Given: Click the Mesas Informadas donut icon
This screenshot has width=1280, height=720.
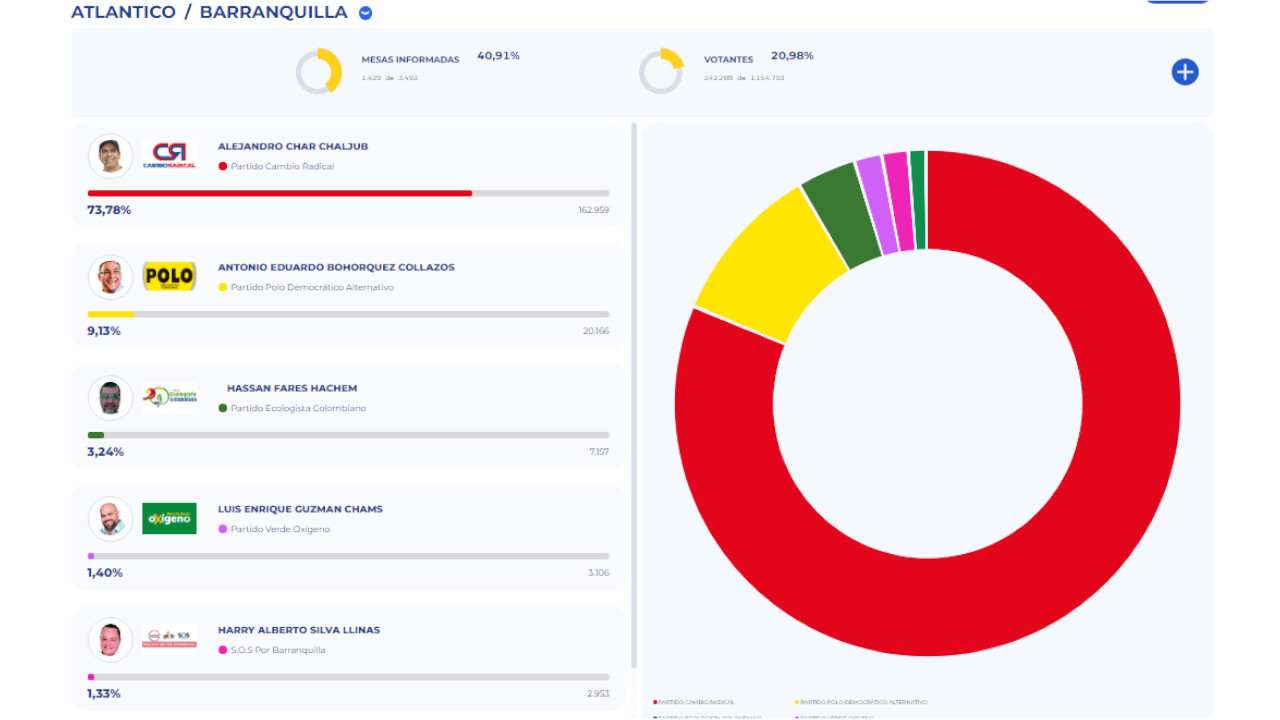Looking at the screenshot, I should pos(319,72).
